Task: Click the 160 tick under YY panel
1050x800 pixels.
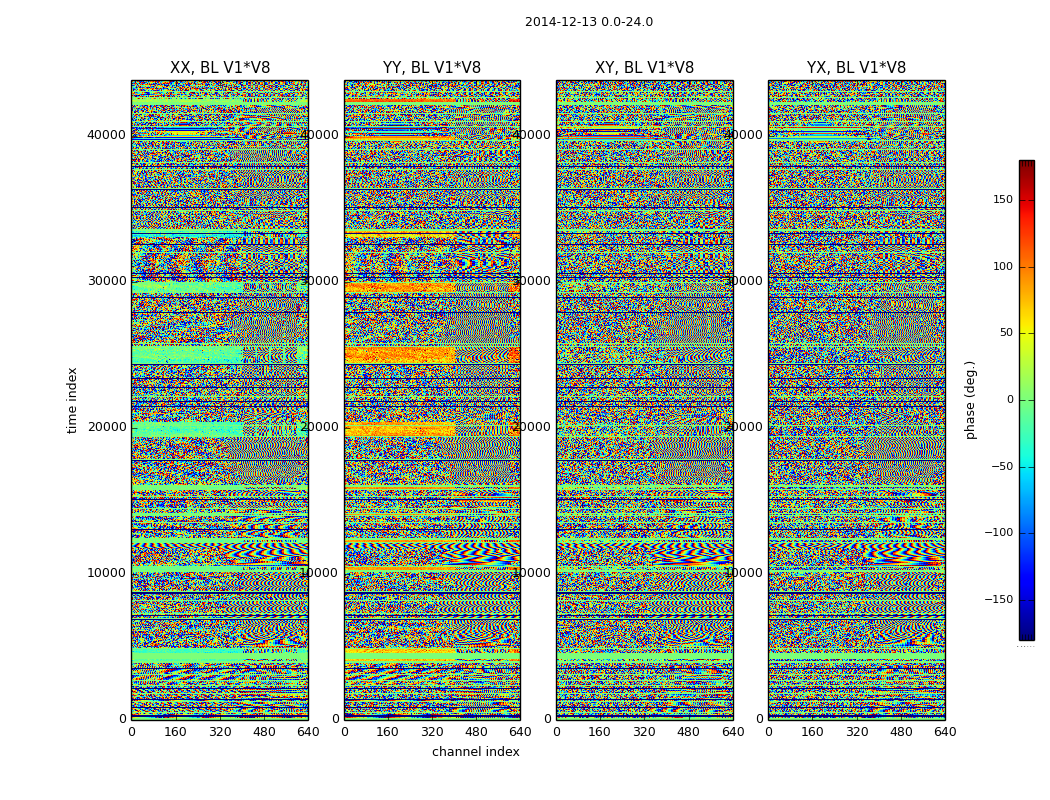Action: [388, 732]
